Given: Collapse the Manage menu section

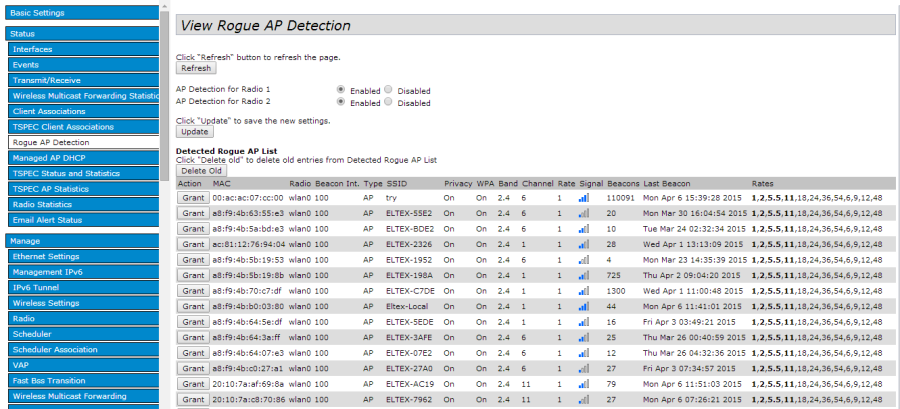Looking at the screenshot, I should click(80, 241).
